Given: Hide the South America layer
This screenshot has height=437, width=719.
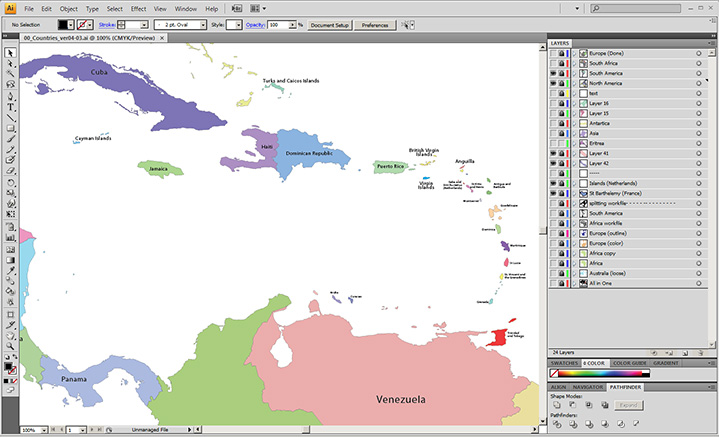Looking at the screenshot, I should tap(553, 73).
